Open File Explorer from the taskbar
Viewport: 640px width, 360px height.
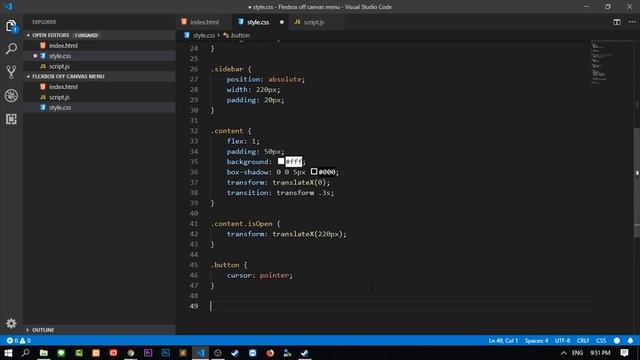pyautogui.click(x=44, y=353)
